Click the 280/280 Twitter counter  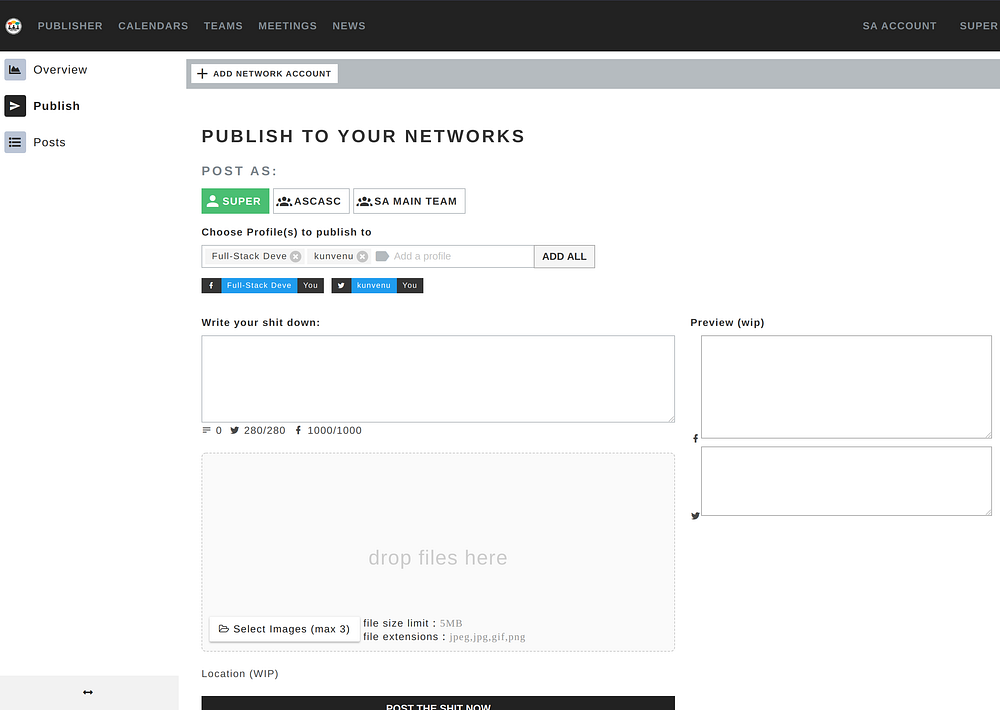point(265,431)
